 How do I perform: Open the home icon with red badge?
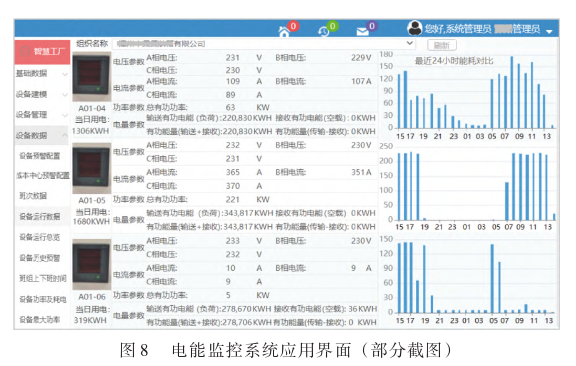click(x=284, y=32)
